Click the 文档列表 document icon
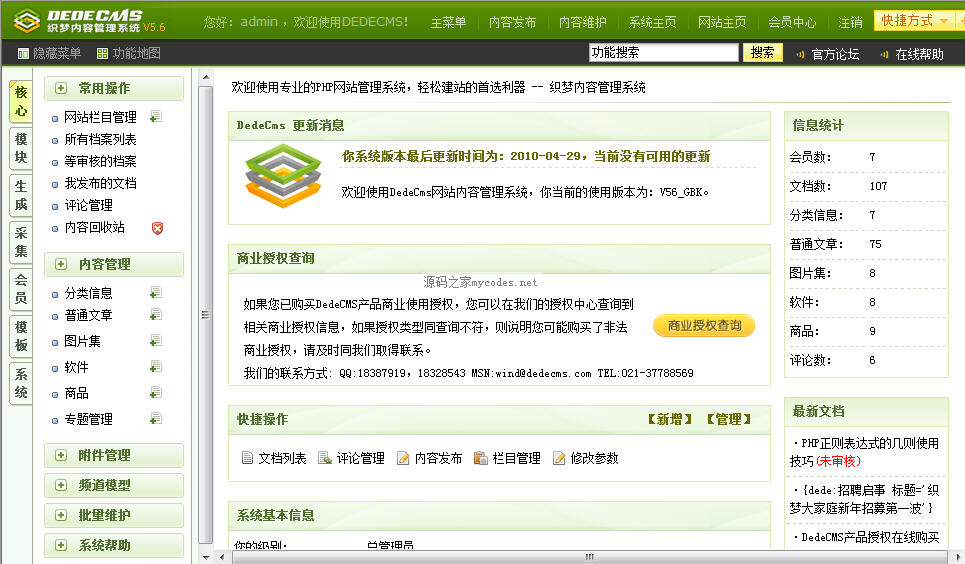 coord(247,457)
